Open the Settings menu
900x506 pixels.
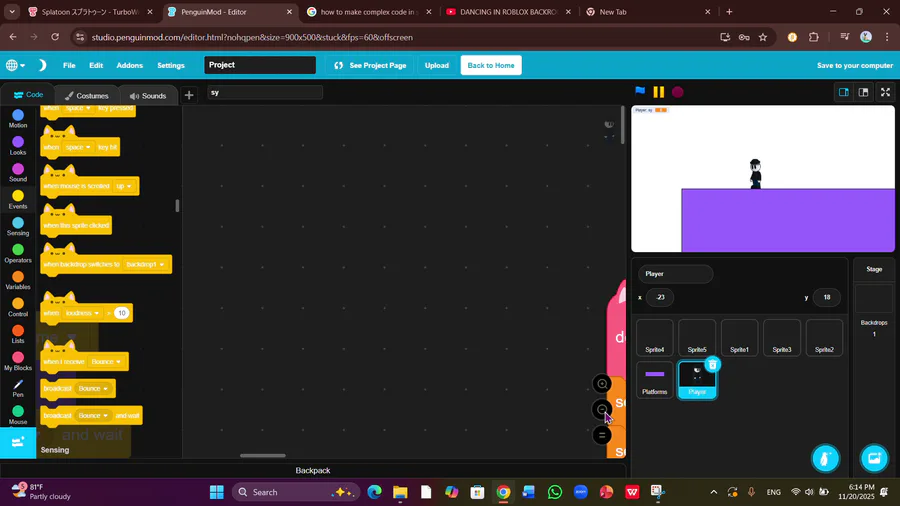(171, 65)
